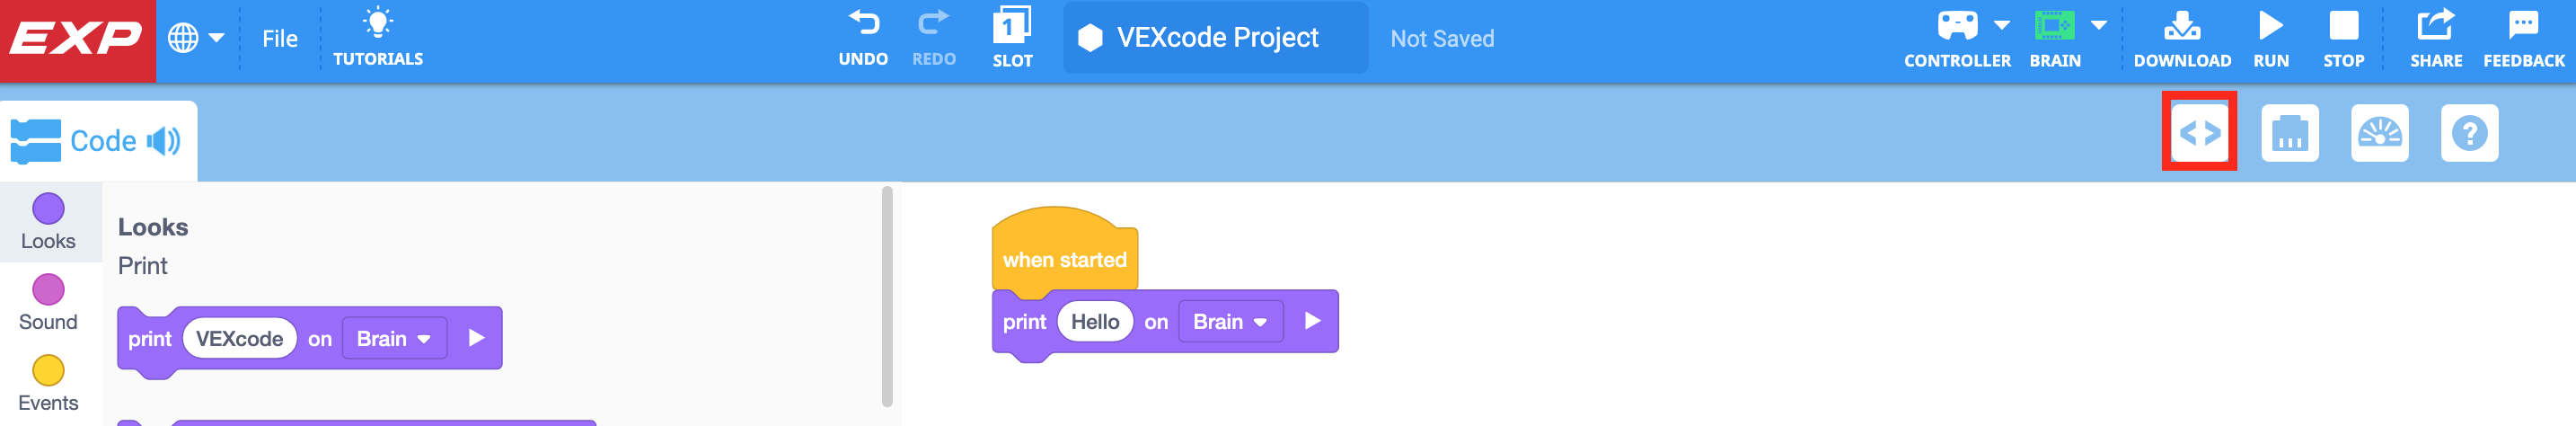
Task: Undo the last action
Action: (863, 36)
